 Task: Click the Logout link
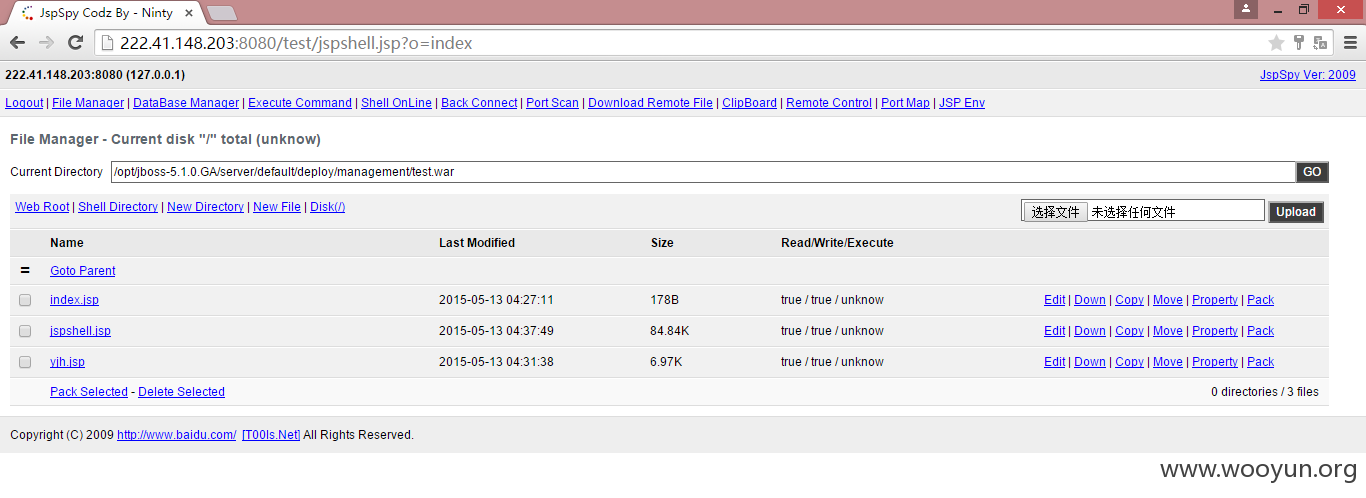(24, 103)
